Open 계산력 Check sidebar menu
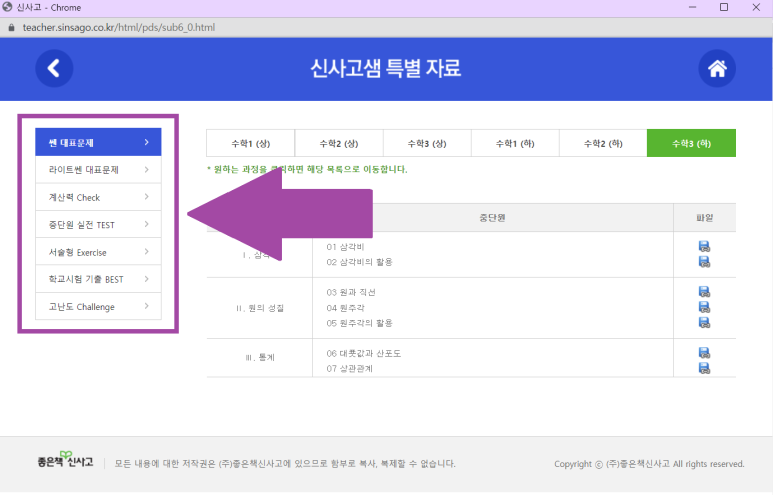Screen dimensions: 773x495 click(x=98, y=197)
